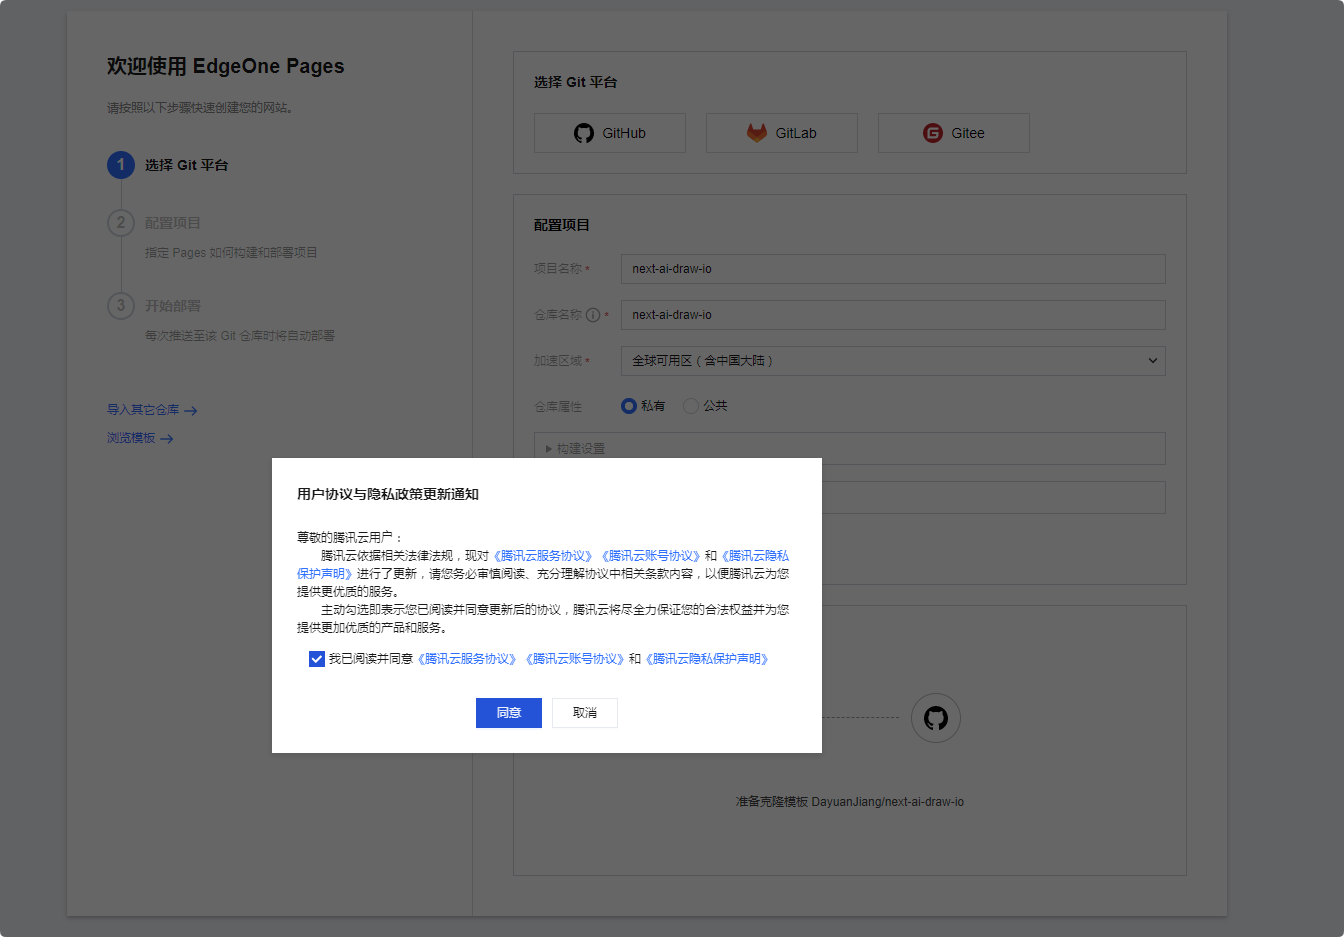Open 腾讯云账号协议 link beside checkbox
Viewport: 1344px width, 937px height.
tap(575, 659)
